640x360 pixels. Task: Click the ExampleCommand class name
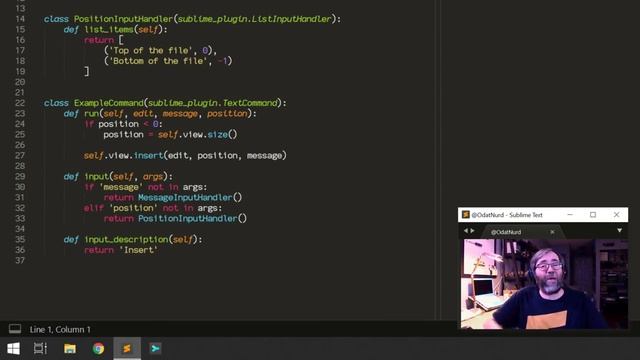point(109,103)
